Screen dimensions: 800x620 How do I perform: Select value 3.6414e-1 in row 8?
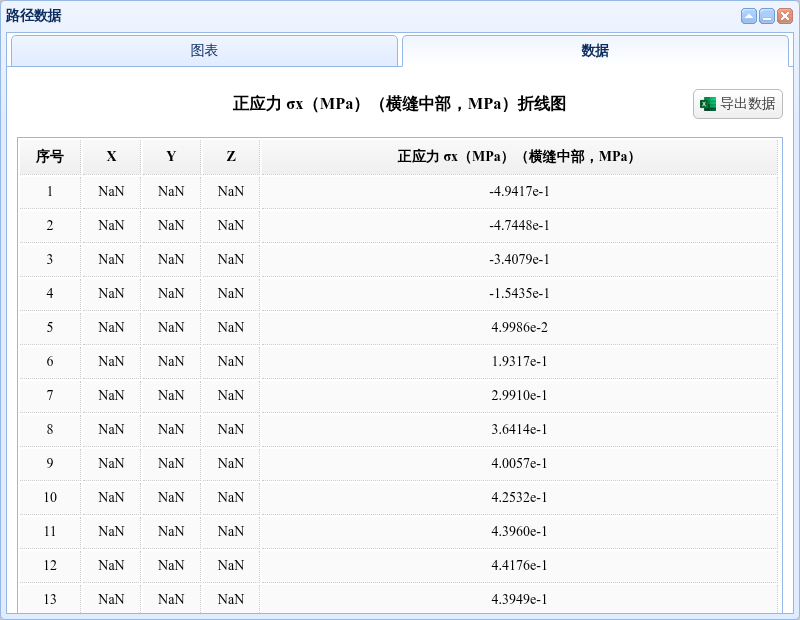tap(519, 429)
